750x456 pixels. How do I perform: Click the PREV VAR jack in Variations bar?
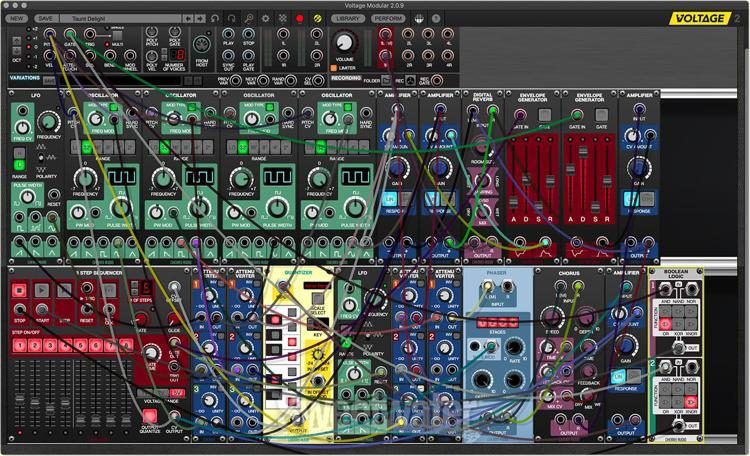click(235, 80)
